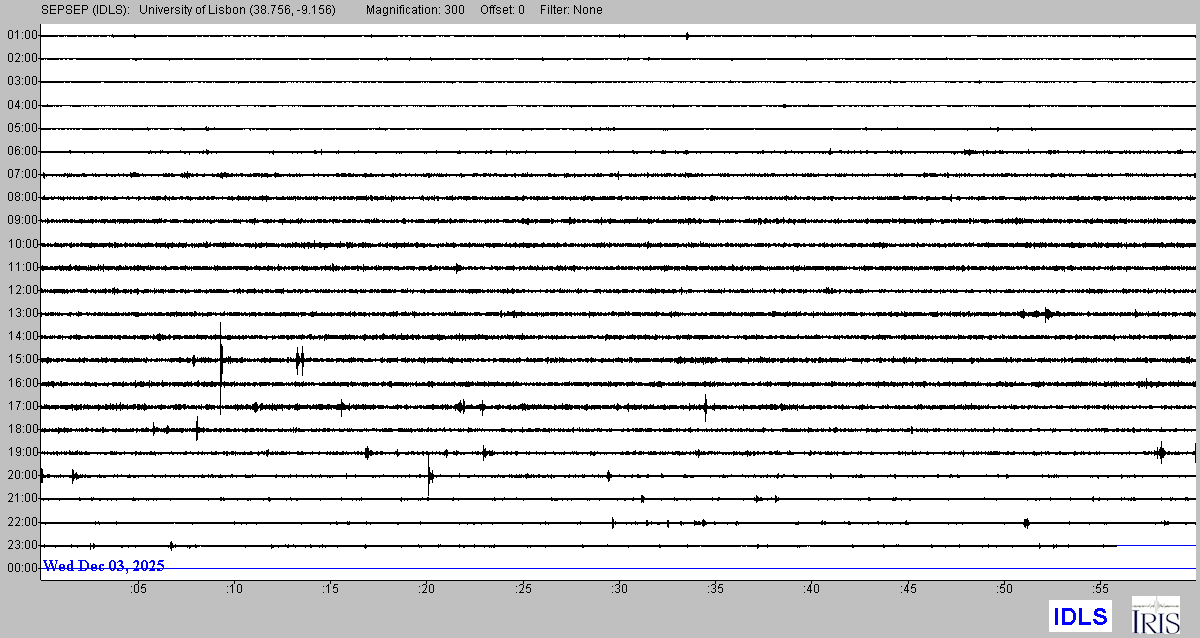1200x638 pixels.
Task: Click the SEPSEP (IDLS) station name
Action: click(x=84, y=10)
